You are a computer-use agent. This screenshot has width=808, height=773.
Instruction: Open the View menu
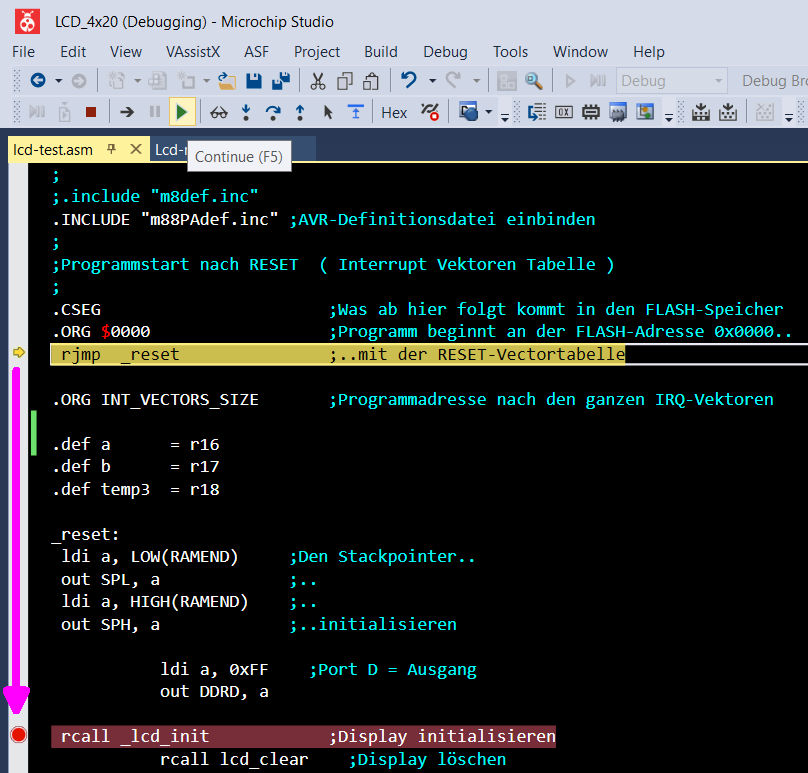[x=126, y=52]
